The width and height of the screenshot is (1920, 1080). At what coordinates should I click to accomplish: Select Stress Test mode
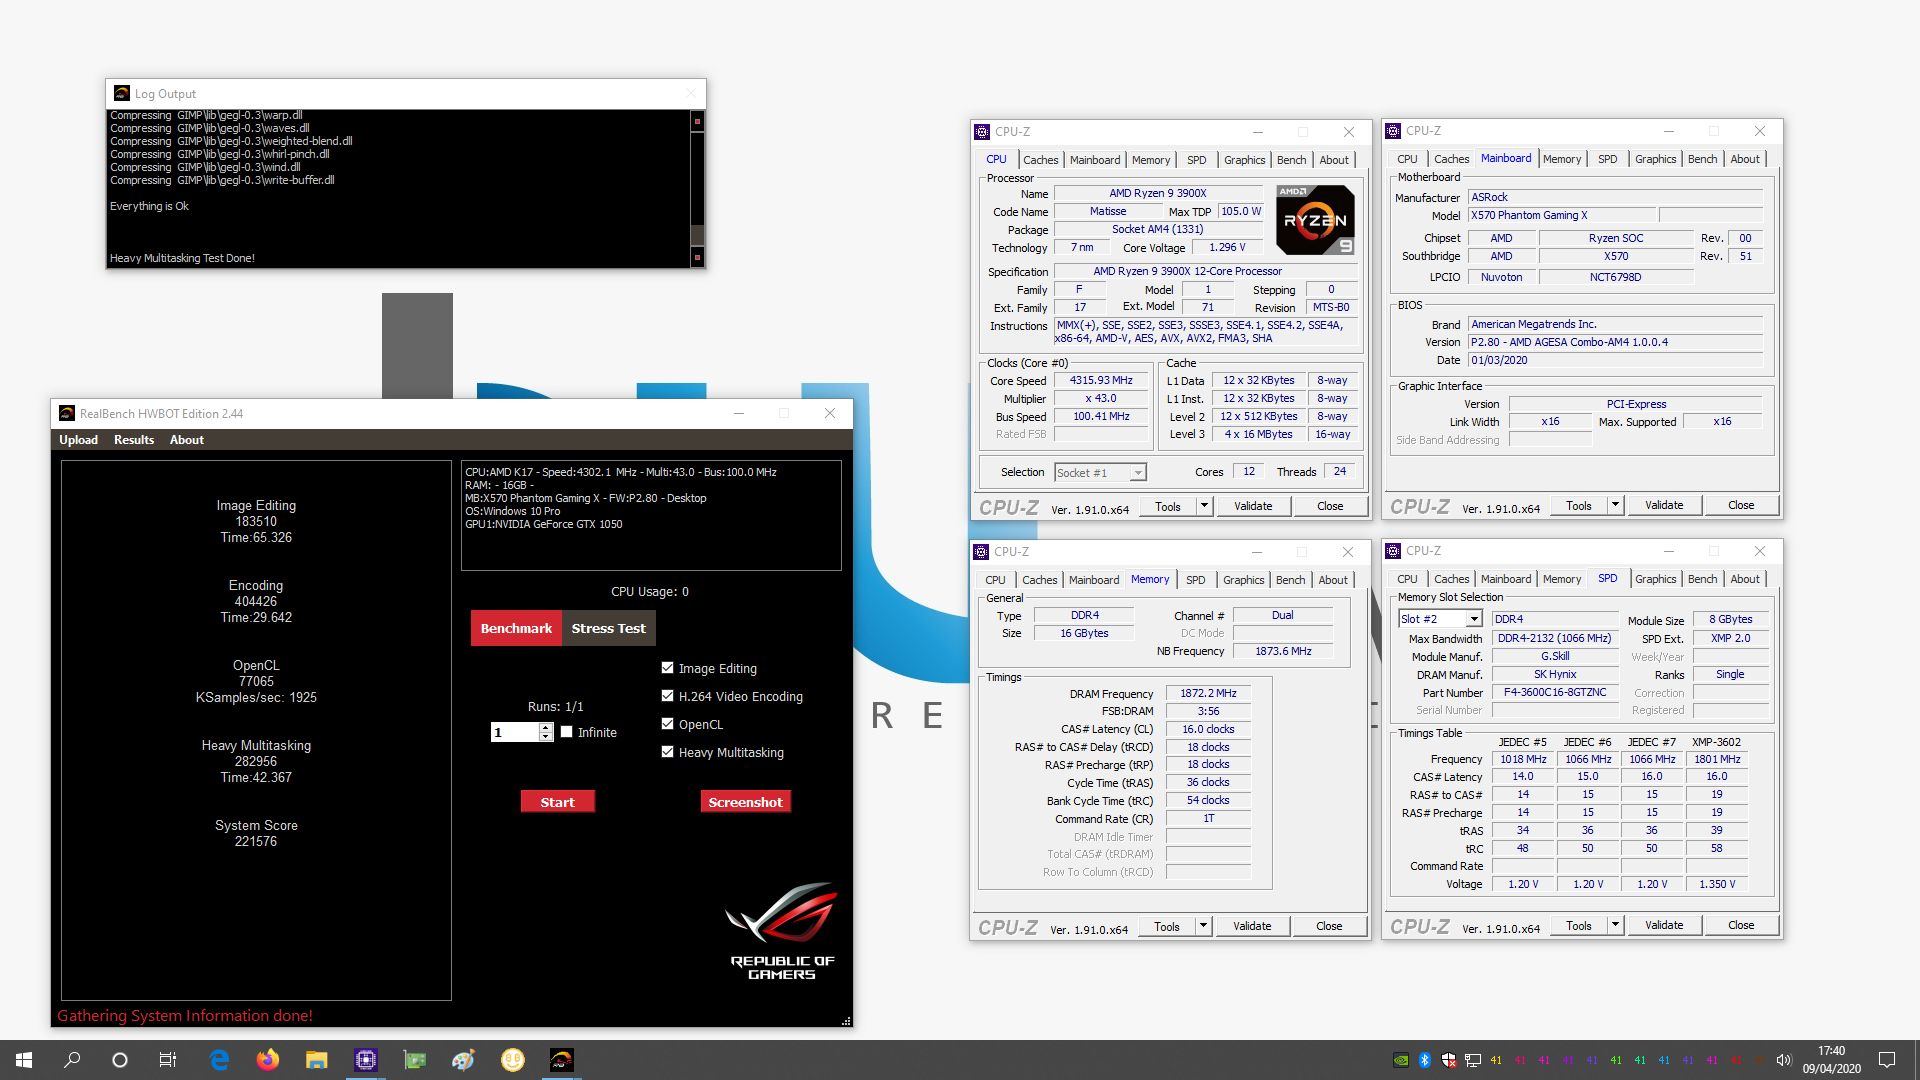pyautogui.click(x=608, y=628)
